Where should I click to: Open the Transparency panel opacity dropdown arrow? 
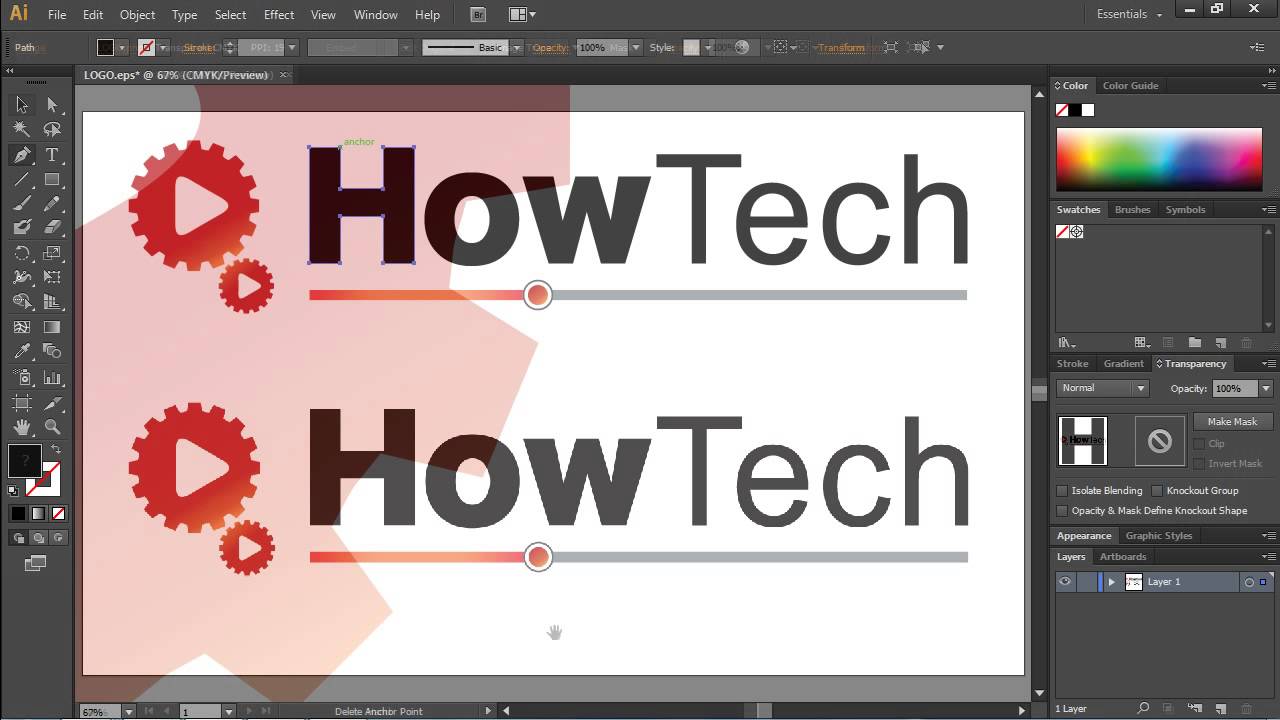point(1266,388)
